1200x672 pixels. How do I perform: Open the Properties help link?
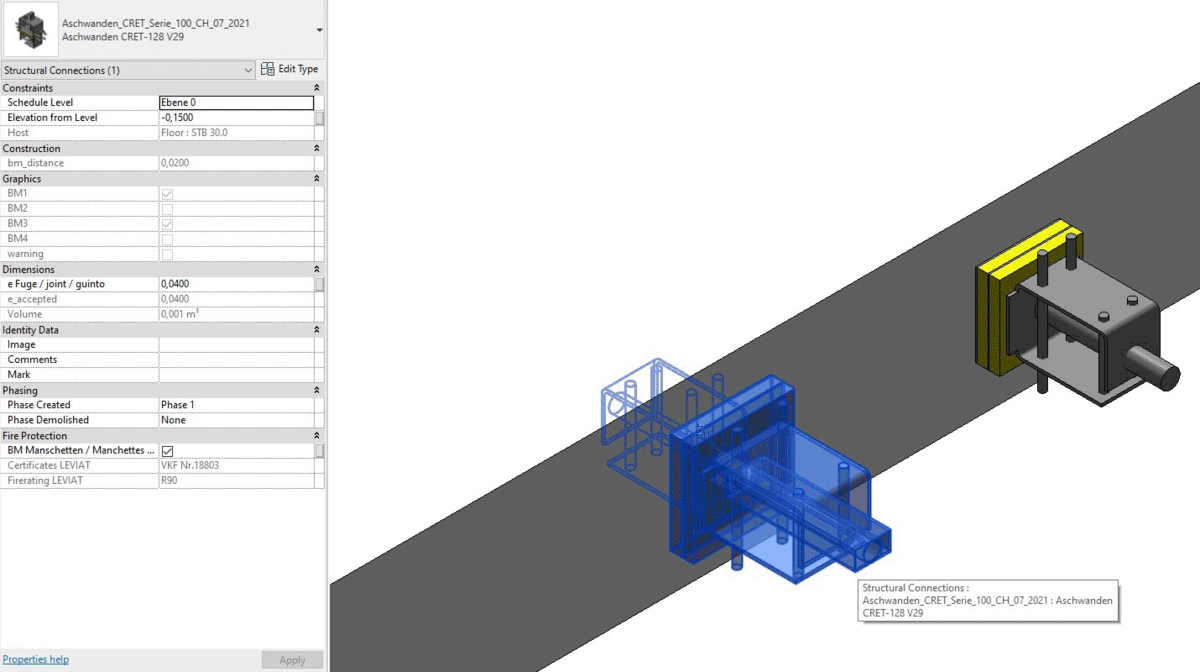36,659
